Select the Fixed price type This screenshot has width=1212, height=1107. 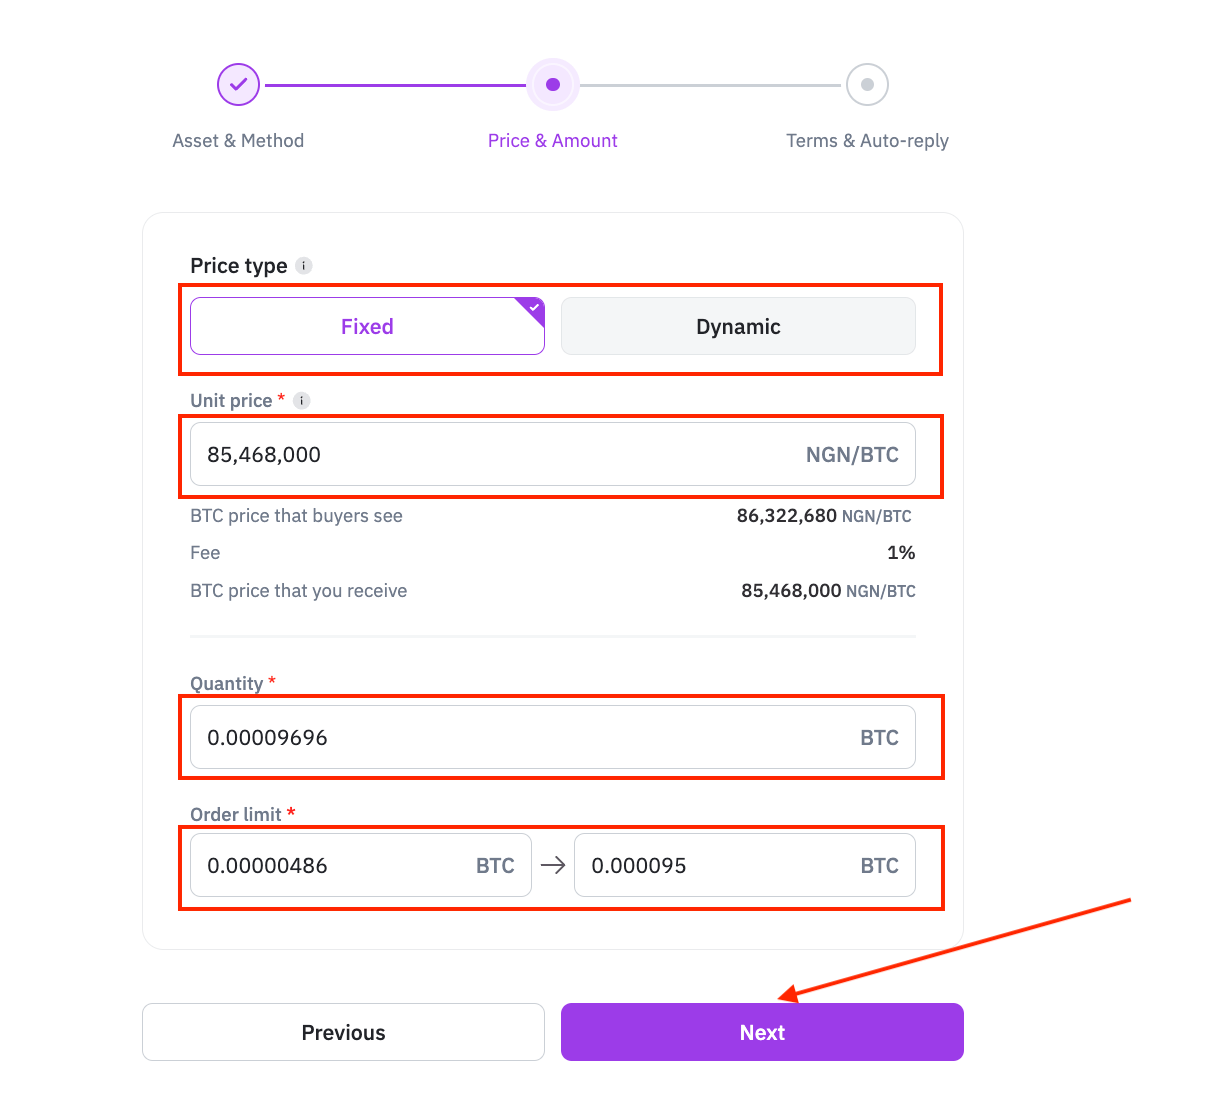tap(367, 326)
